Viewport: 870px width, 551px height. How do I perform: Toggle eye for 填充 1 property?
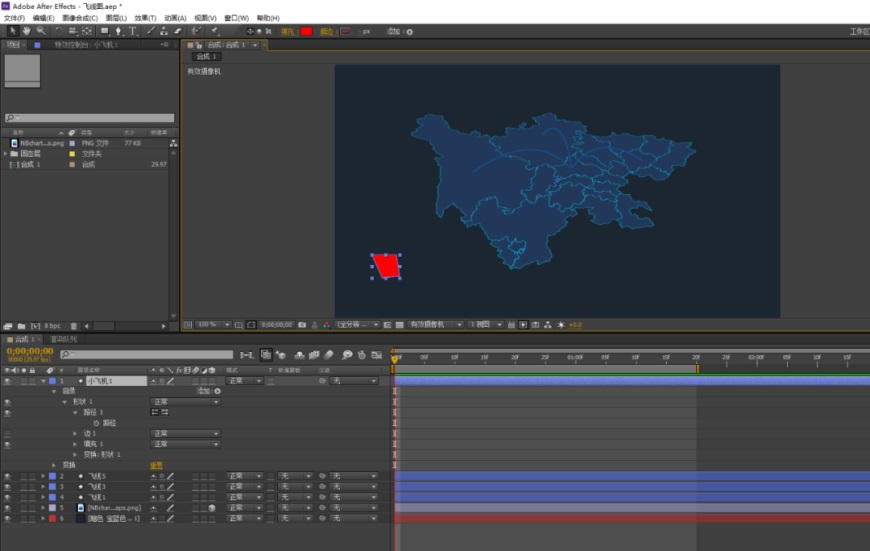[7, 444]
